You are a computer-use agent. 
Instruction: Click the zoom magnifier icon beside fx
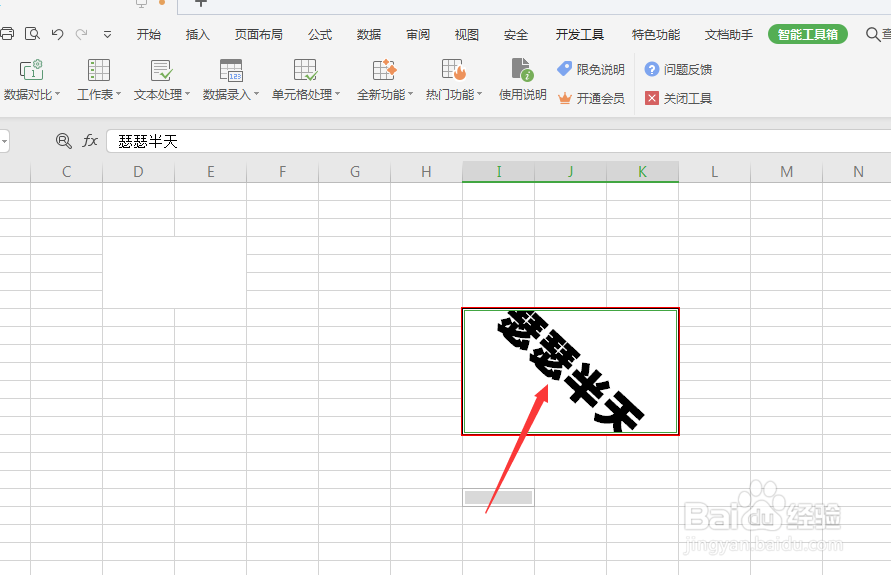coord(64,141)
